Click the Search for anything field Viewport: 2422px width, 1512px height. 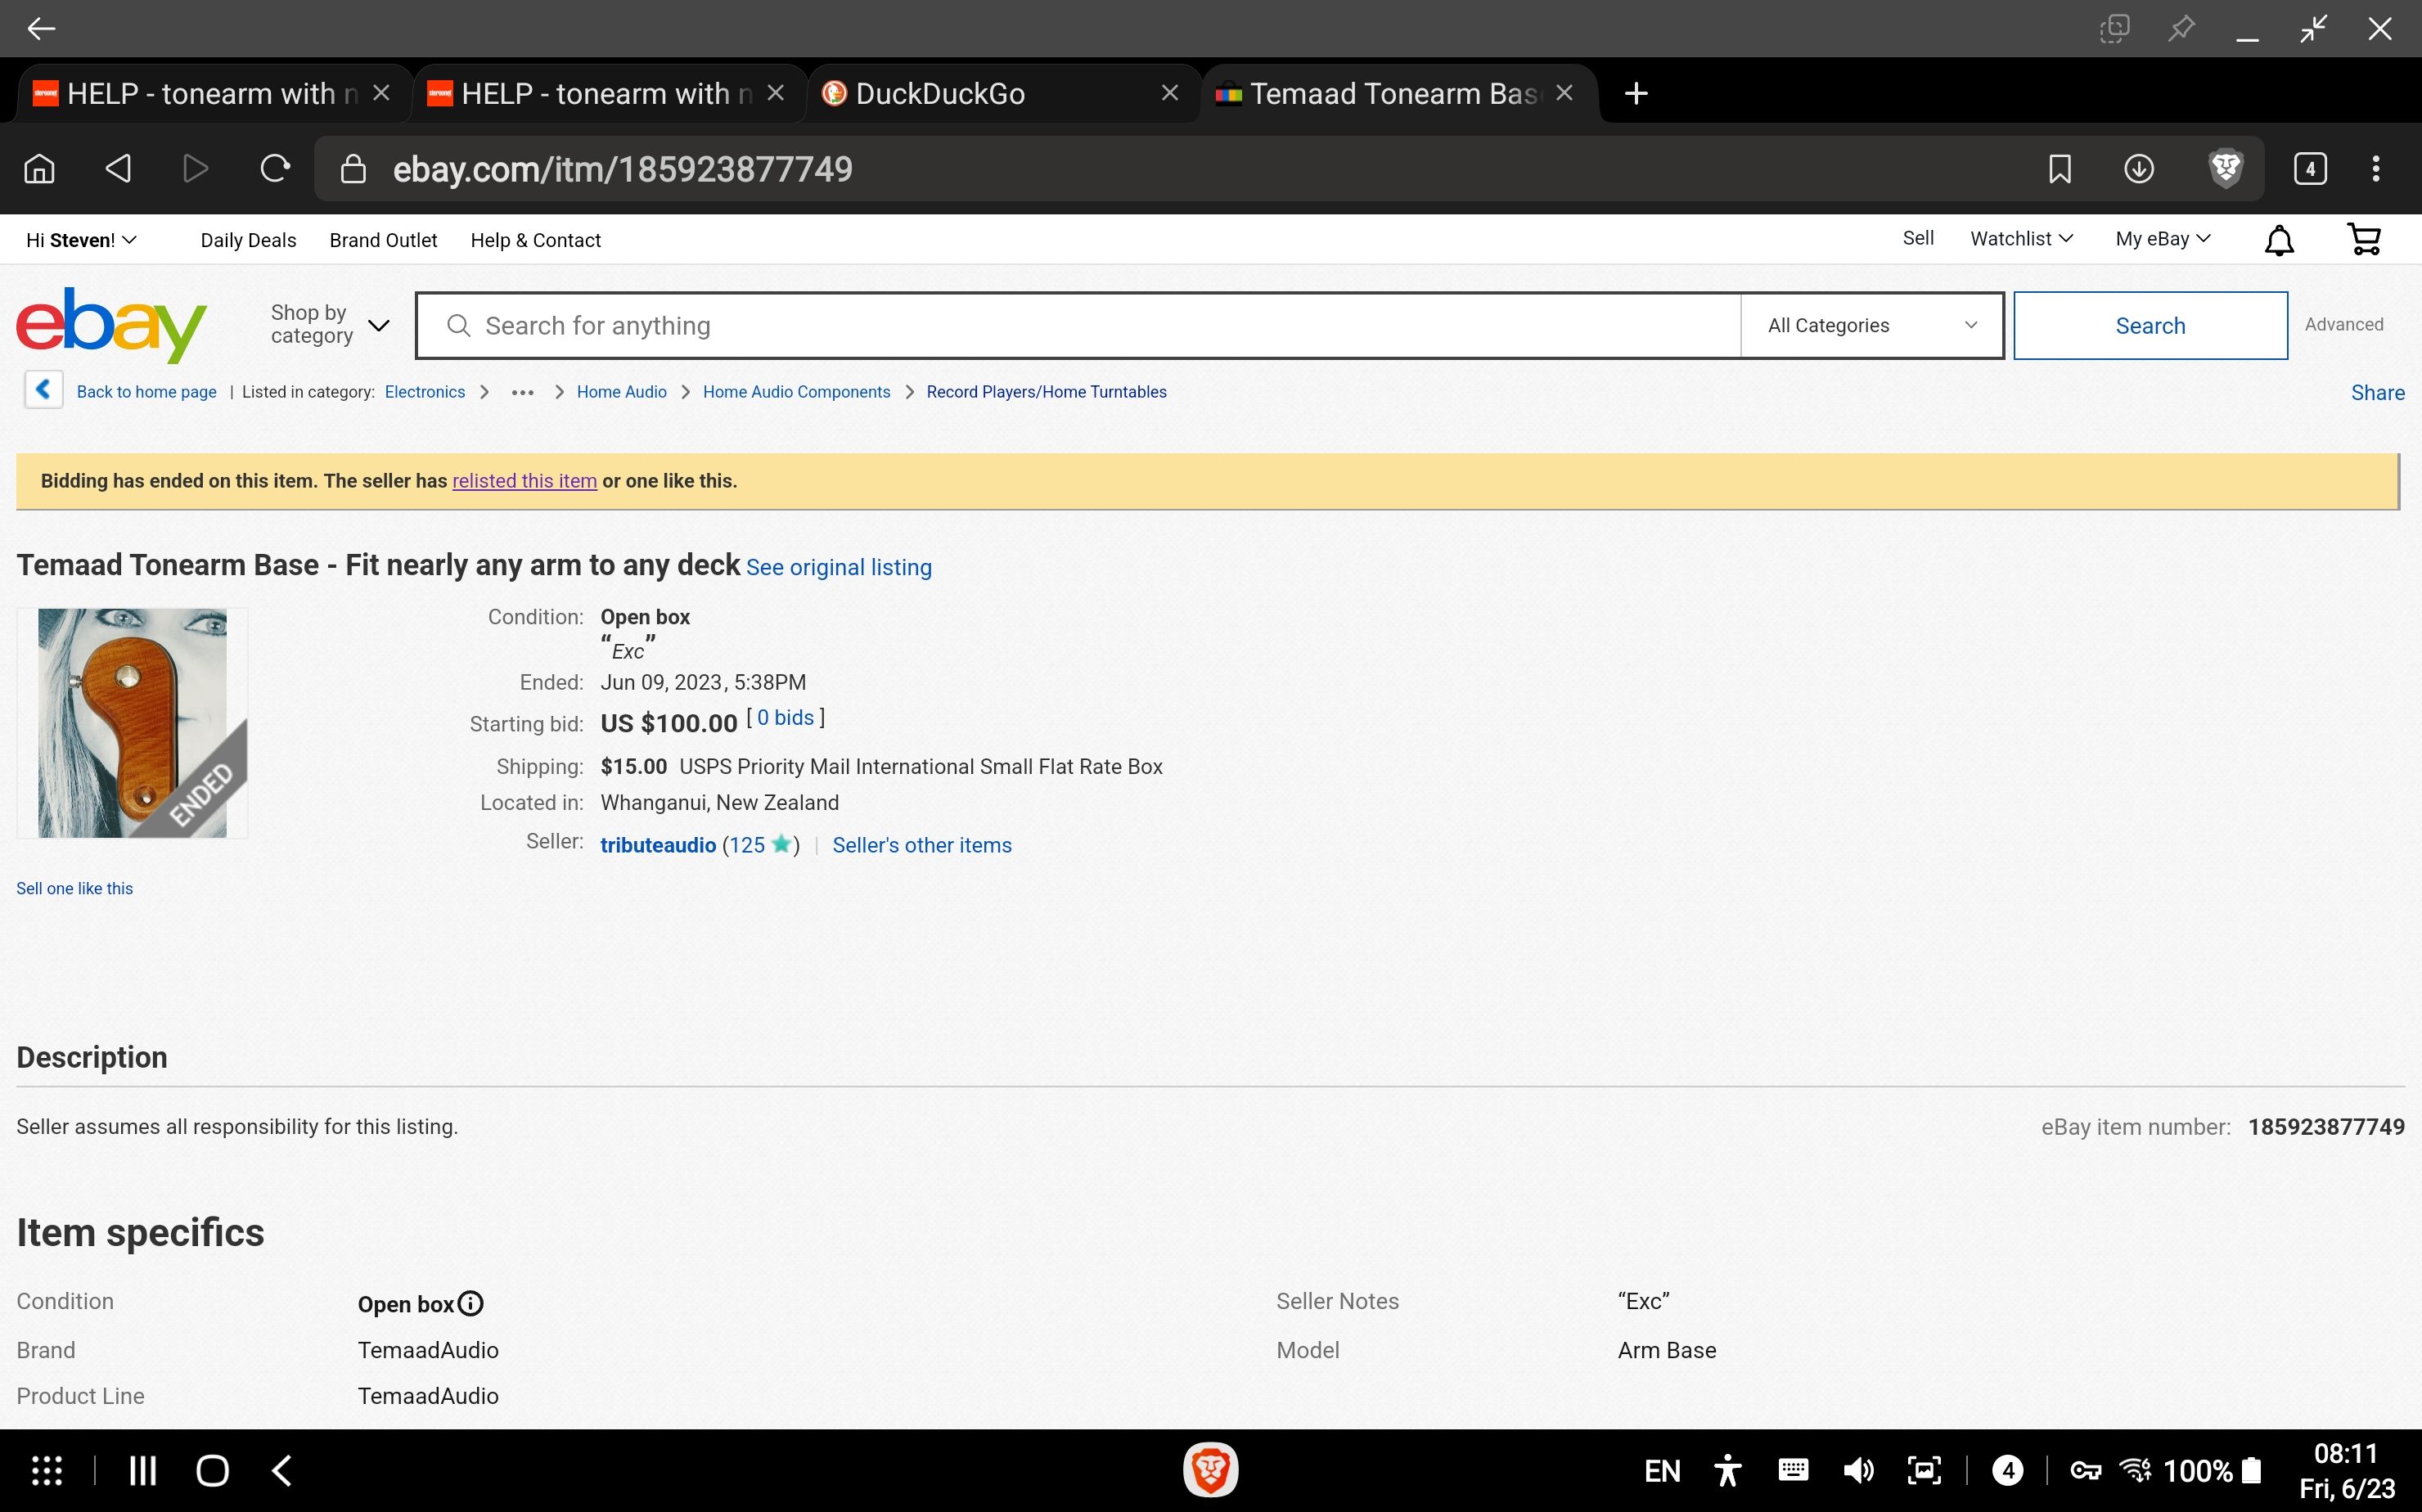1078,325
